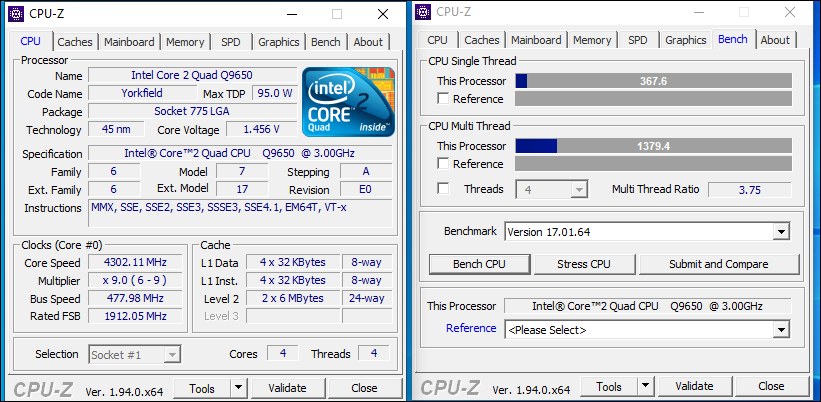The image size is (821, 402).
Task: Click Technology value 45 nm
Action: tap(116, 129)
